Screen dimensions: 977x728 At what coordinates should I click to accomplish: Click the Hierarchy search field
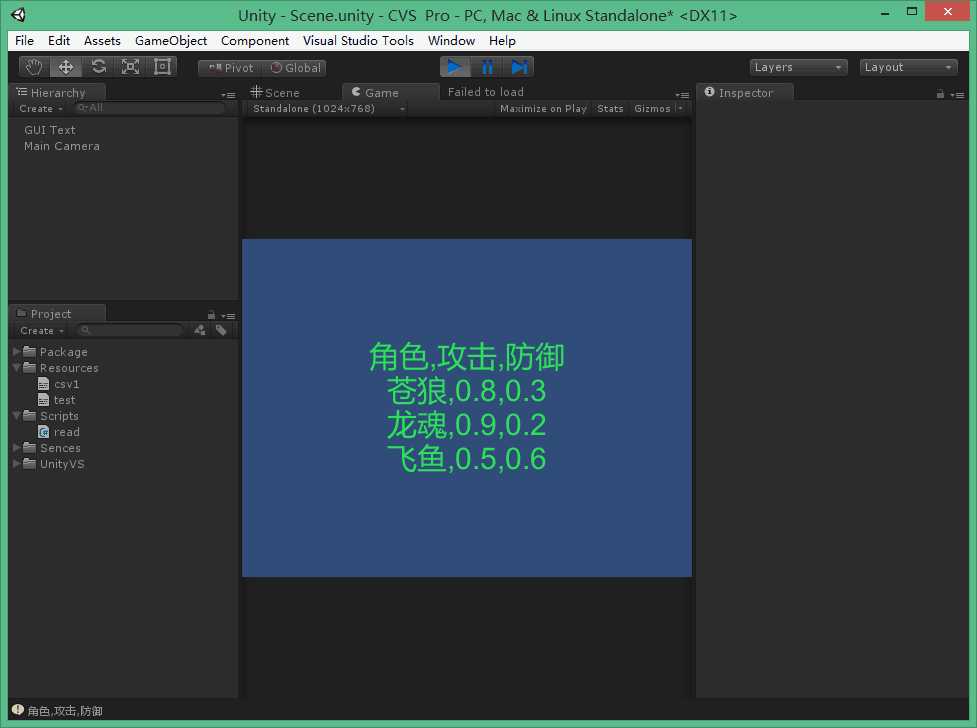pos(150,108)
